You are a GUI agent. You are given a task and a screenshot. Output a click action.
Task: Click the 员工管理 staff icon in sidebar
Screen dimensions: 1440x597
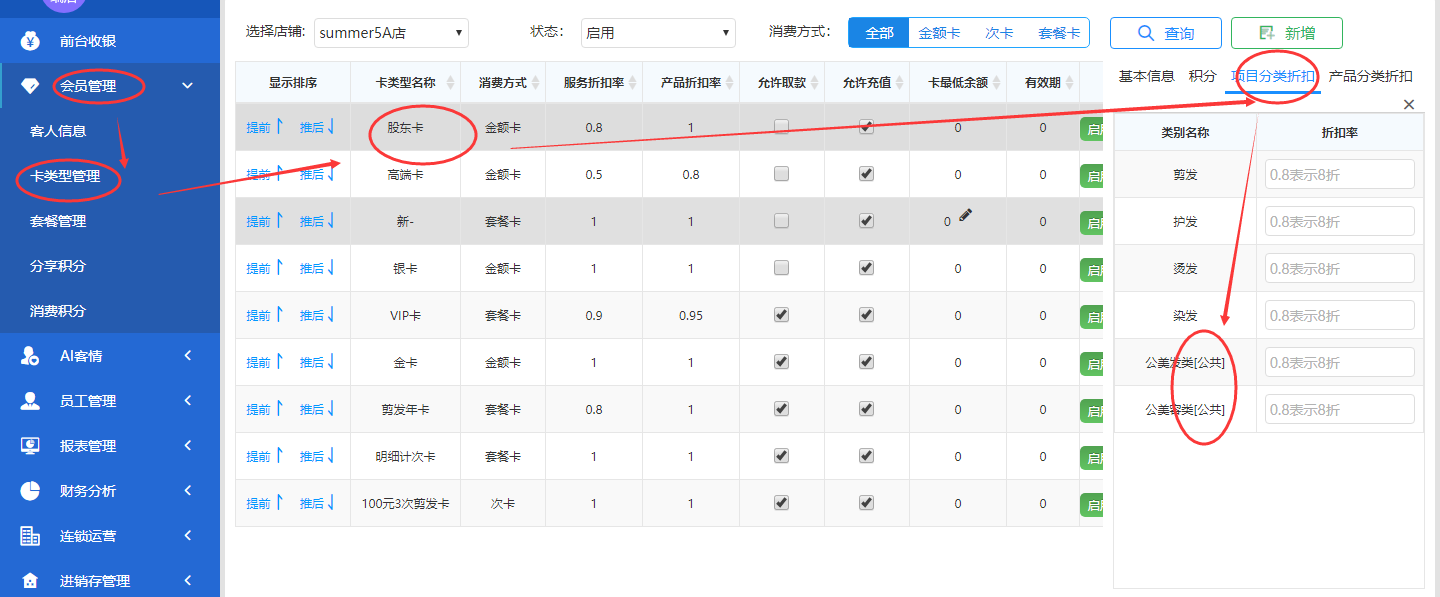click(30, 401)
